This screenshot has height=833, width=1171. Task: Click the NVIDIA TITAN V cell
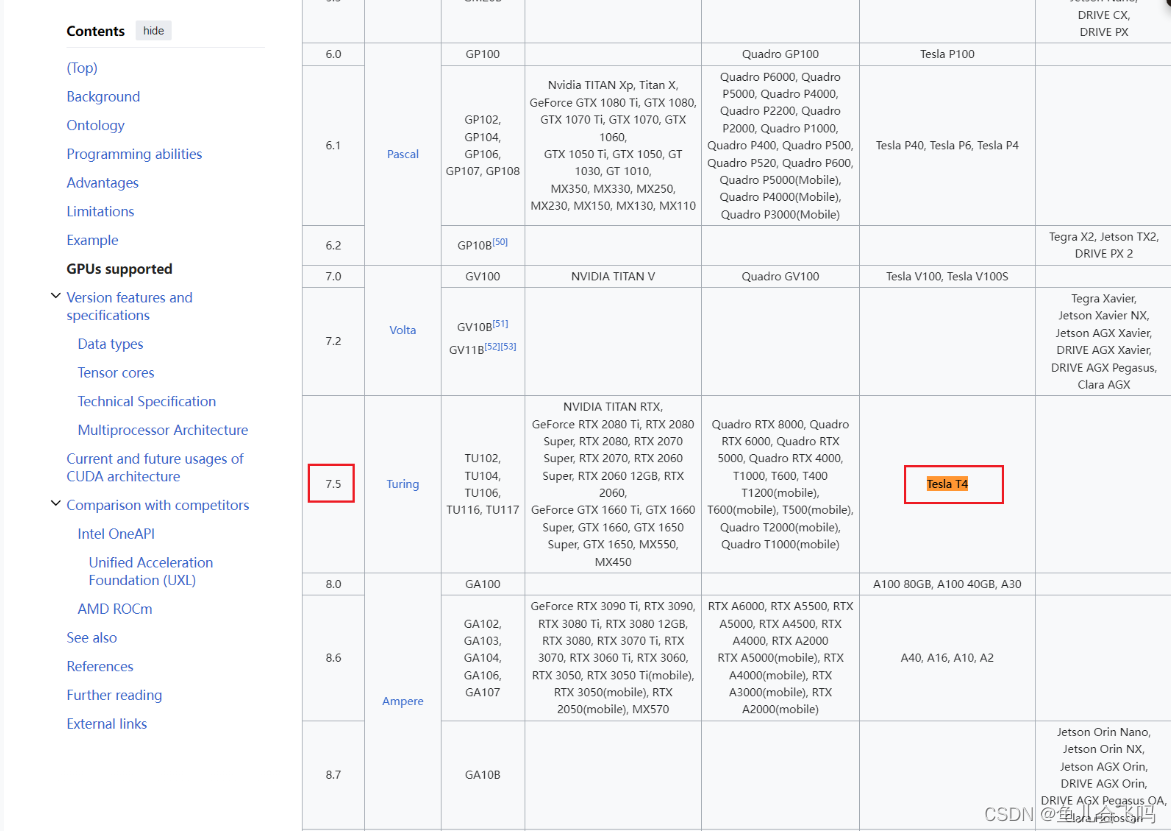pyautogui.click(x=613, y=276)
